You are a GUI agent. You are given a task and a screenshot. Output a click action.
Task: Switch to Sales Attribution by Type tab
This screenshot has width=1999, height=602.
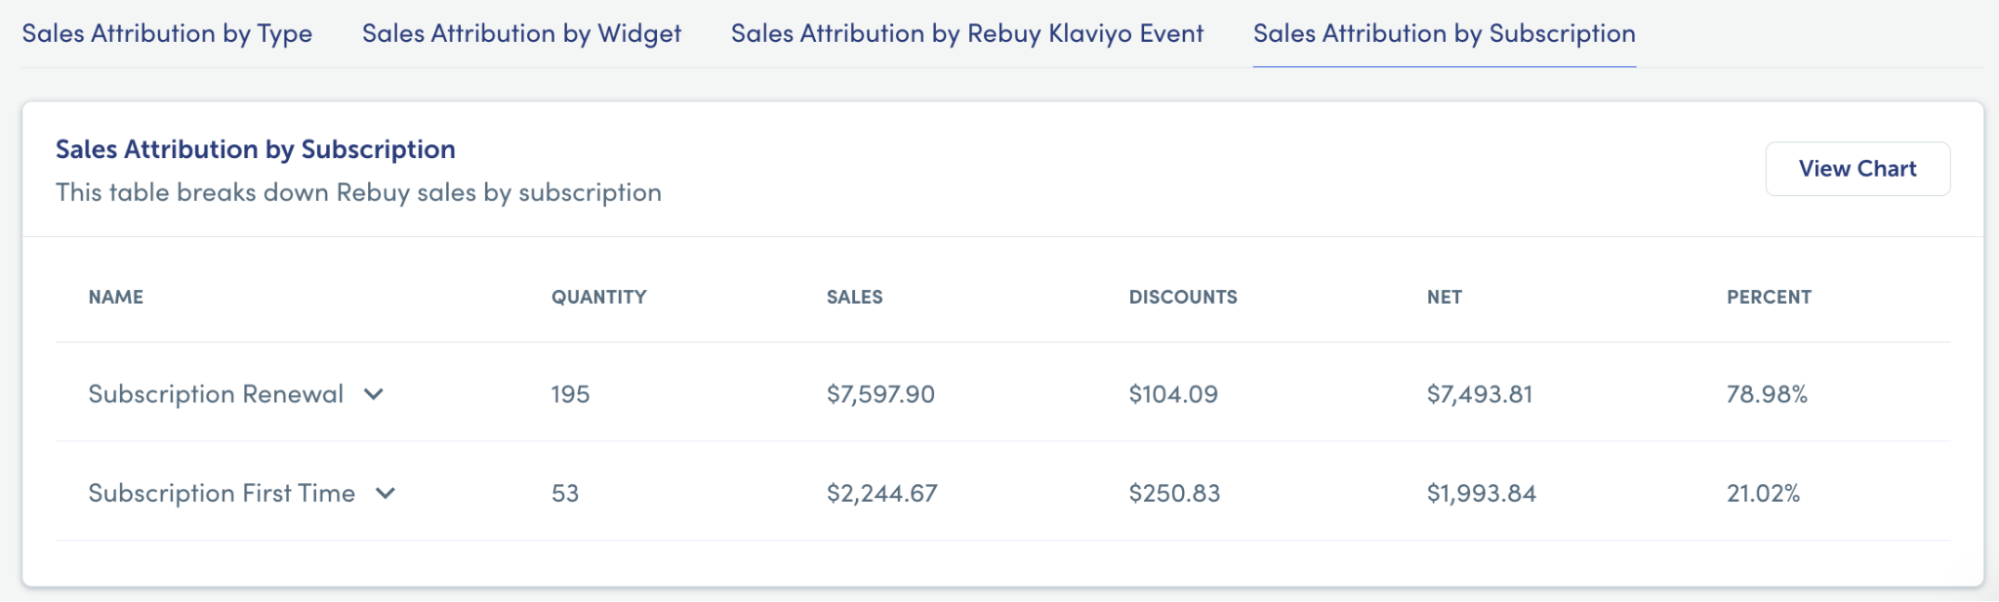pos(167,34)
